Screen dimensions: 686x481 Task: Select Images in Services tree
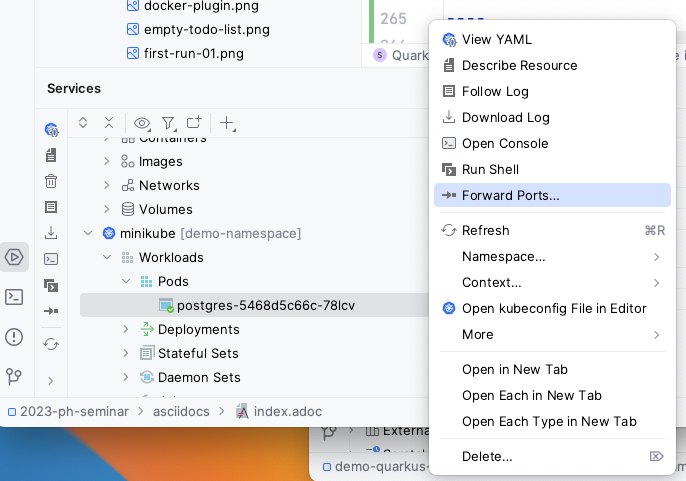152,162
